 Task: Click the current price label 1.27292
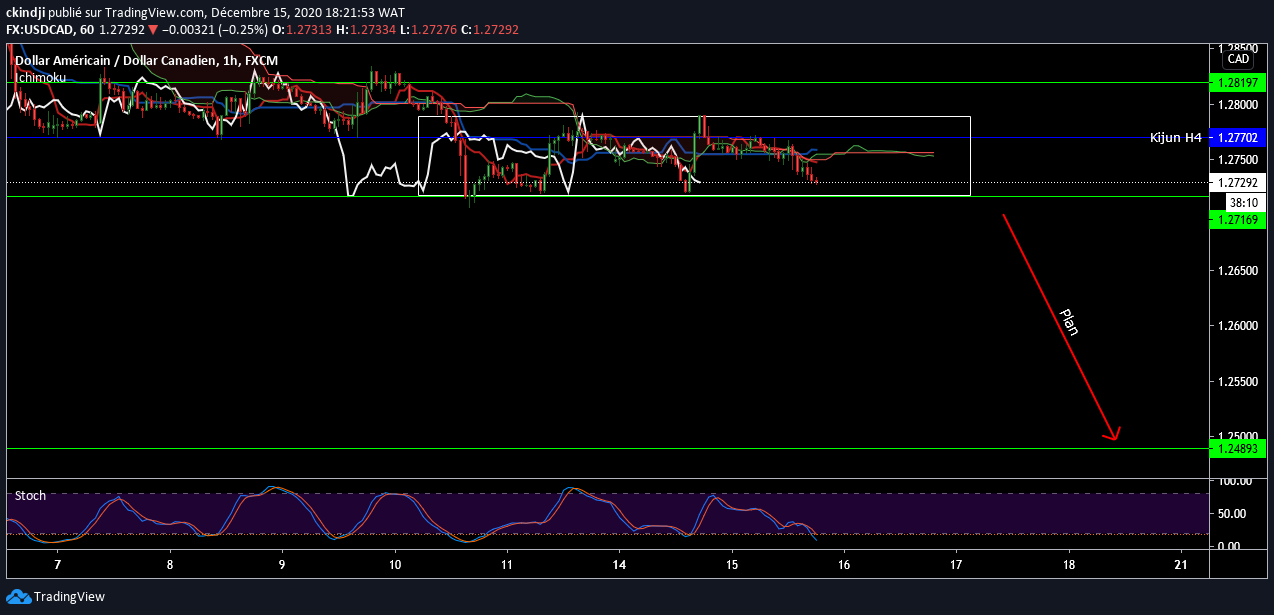point(1238,183)
